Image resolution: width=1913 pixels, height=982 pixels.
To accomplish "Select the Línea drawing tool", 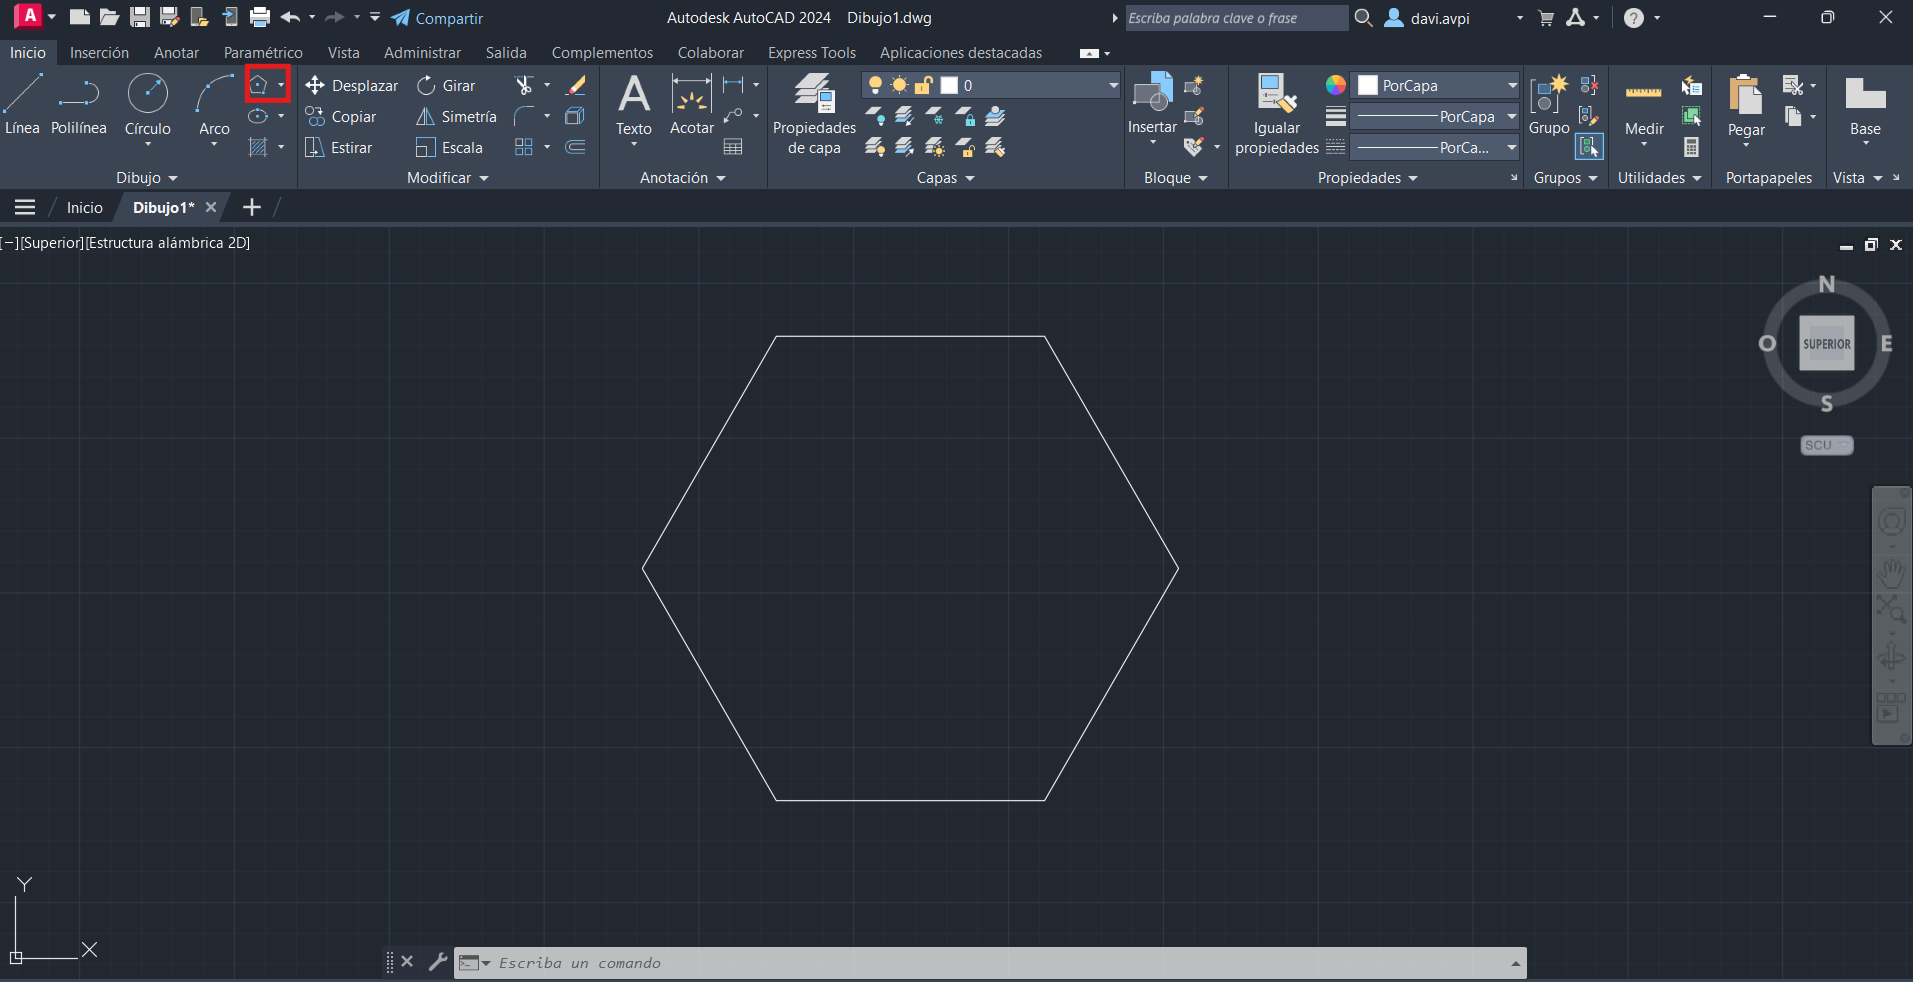I will coord(22,105).
